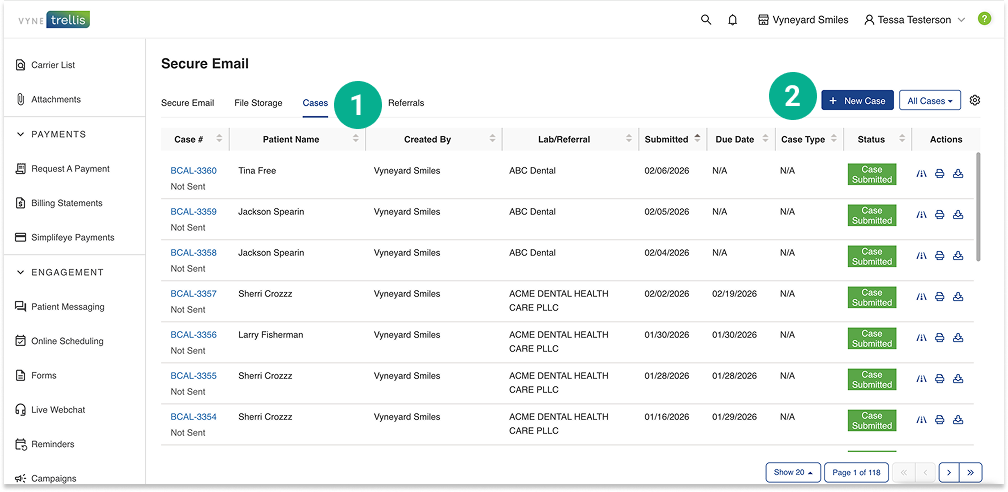Click the search magnifier icon in header
The height and width of the screenshot is (492, 1008).
point(706,20)
